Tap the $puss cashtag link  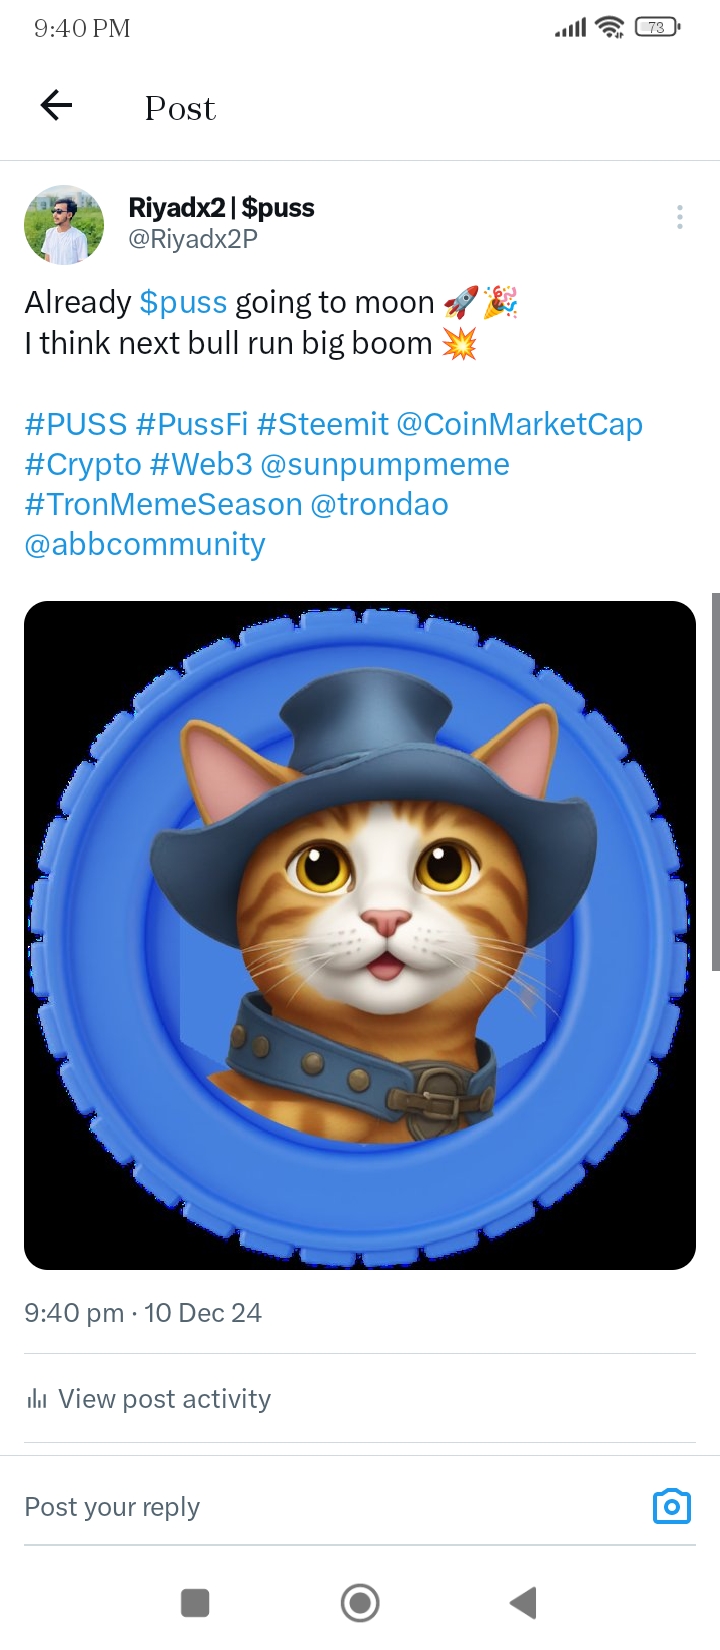(x=184, y=302)
